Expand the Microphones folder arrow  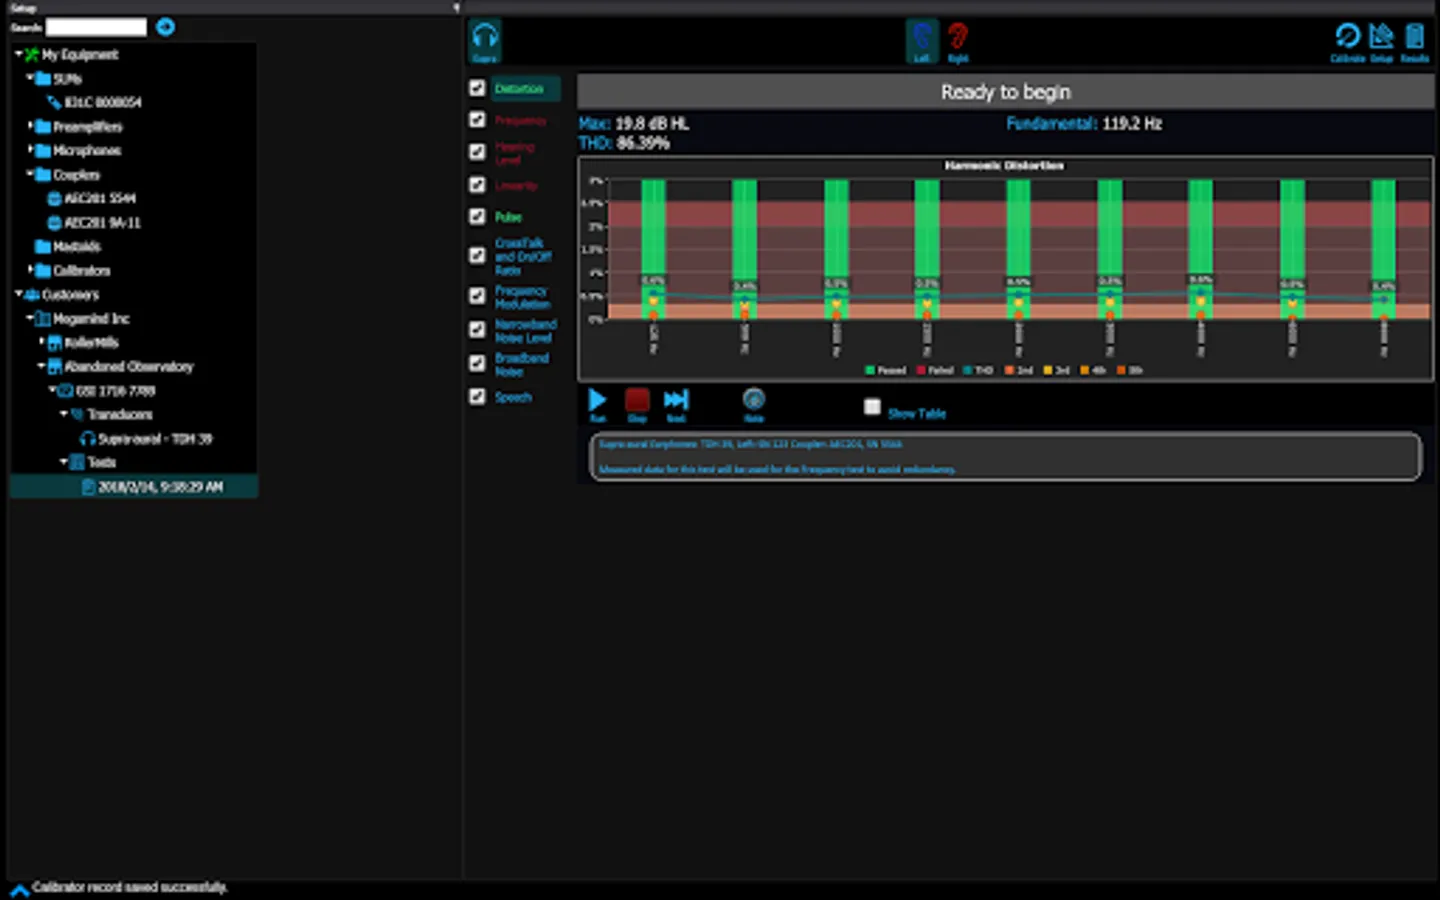pos(30,150)
